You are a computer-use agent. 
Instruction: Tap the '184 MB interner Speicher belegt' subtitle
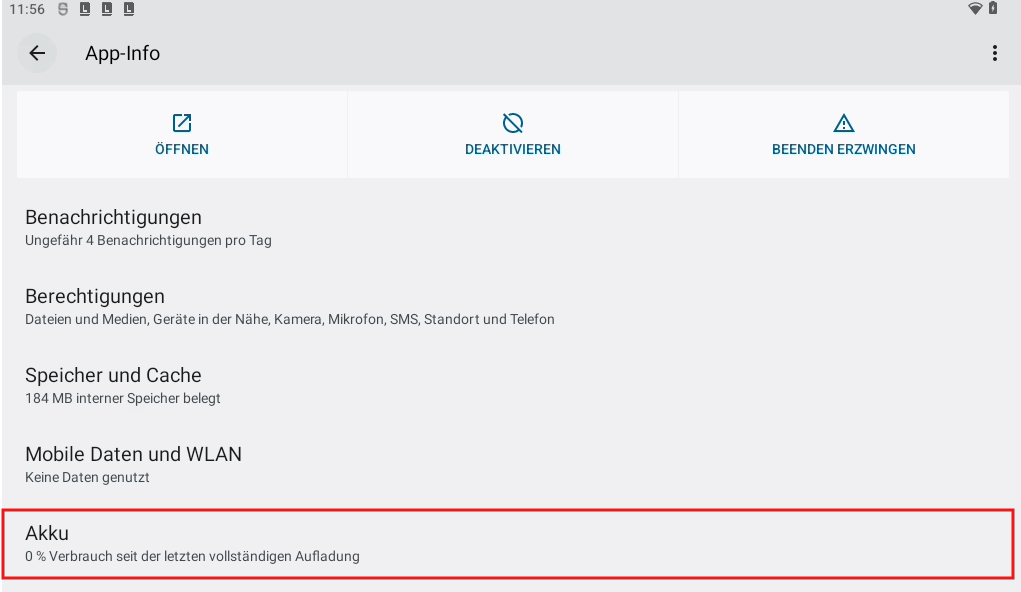(x=122, y=398)
